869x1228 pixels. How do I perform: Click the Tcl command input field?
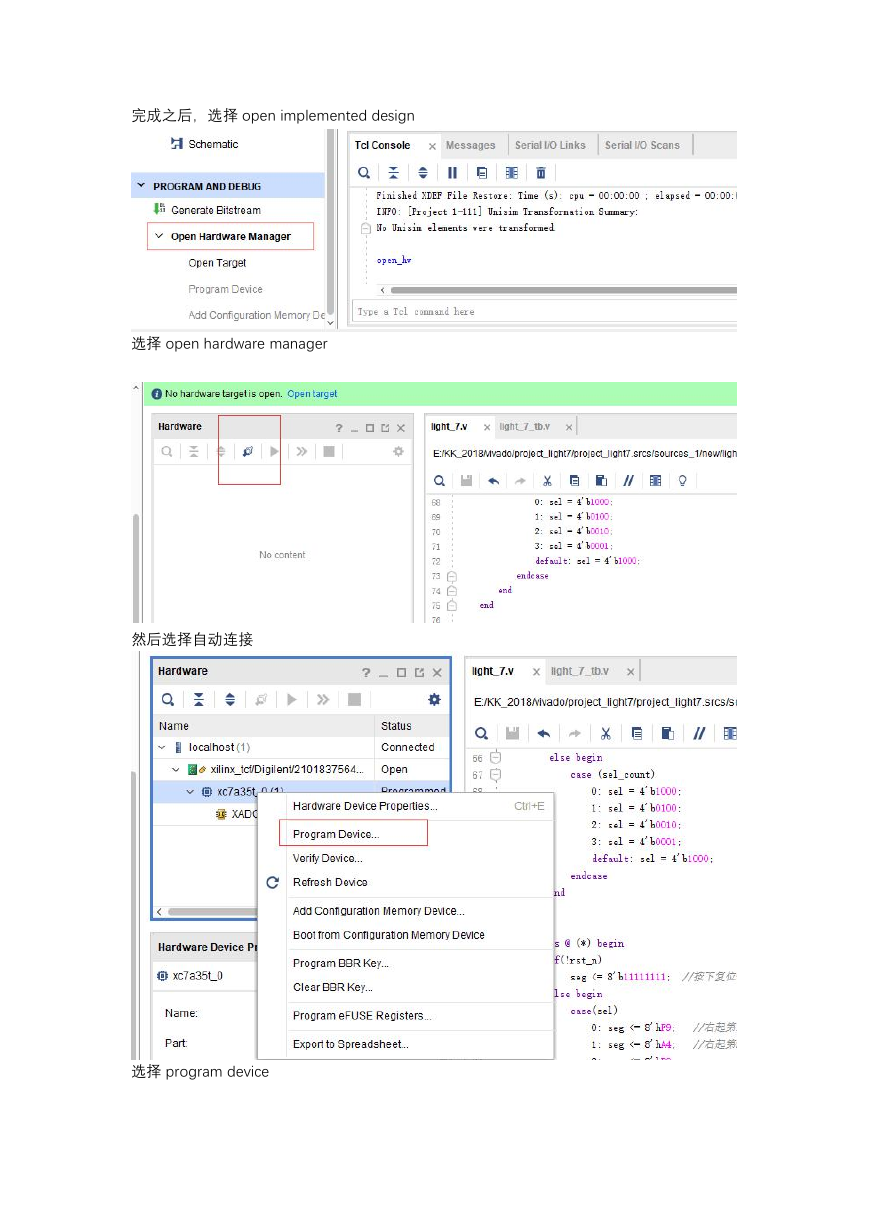coord(545,312)
